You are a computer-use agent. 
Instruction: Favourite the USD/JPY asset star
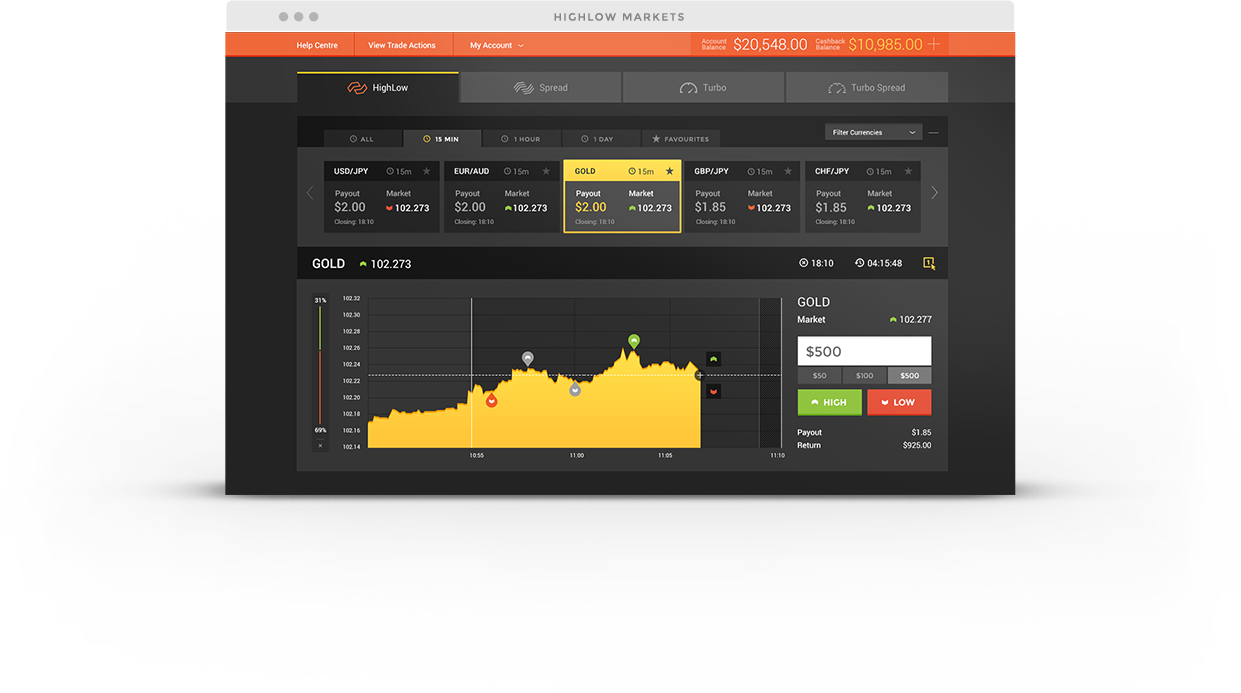tap(427, 171)
